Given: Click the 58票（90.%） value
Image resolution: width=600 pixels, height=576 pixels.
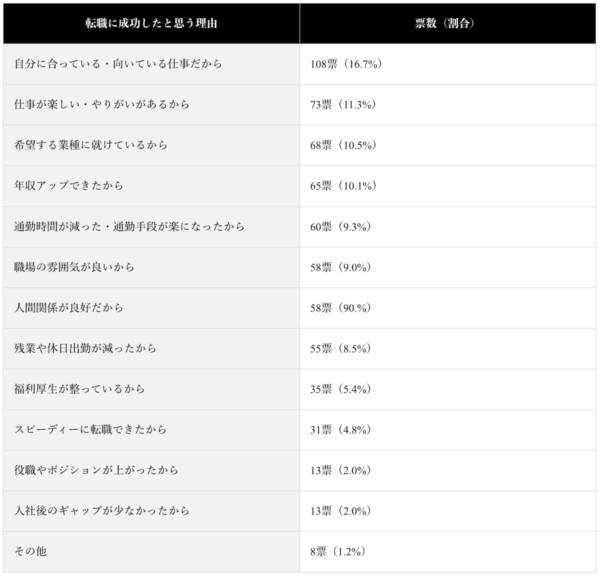Looking at the screenshot, I should tap(340, 308).
